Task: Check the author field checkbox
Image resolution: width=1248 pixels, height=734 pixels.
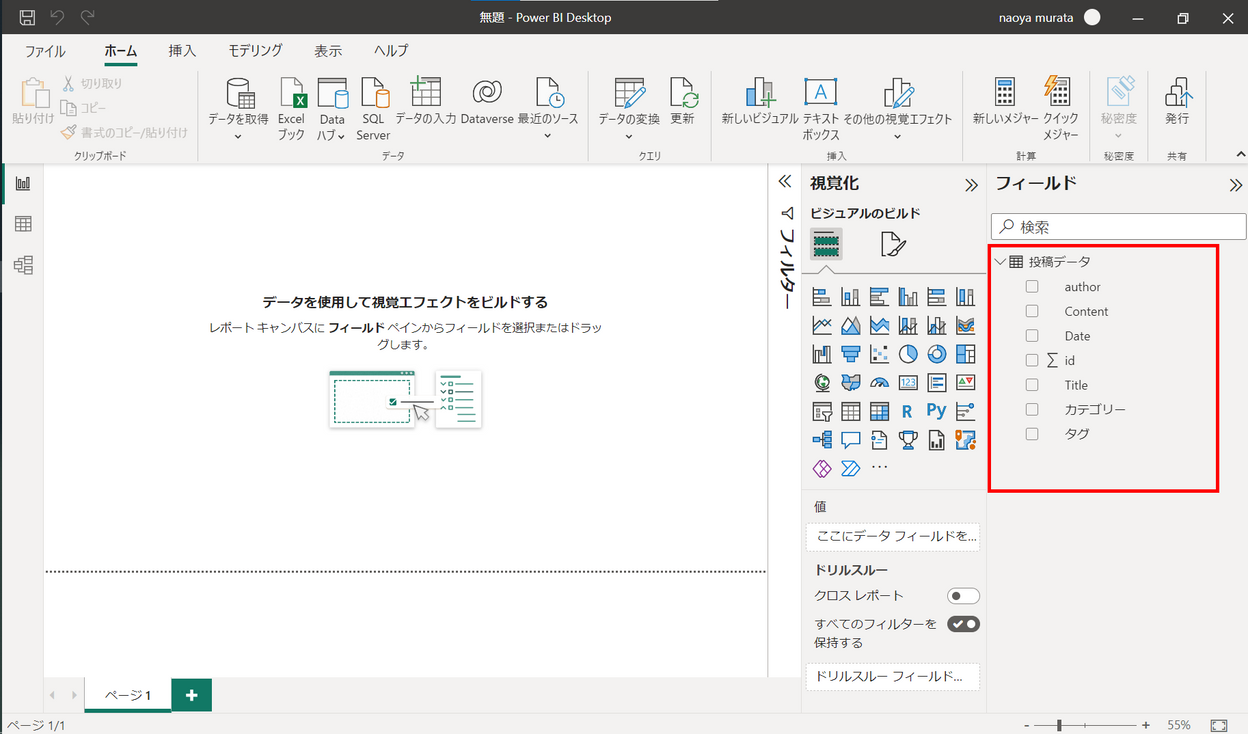Action: (1032, 287)
